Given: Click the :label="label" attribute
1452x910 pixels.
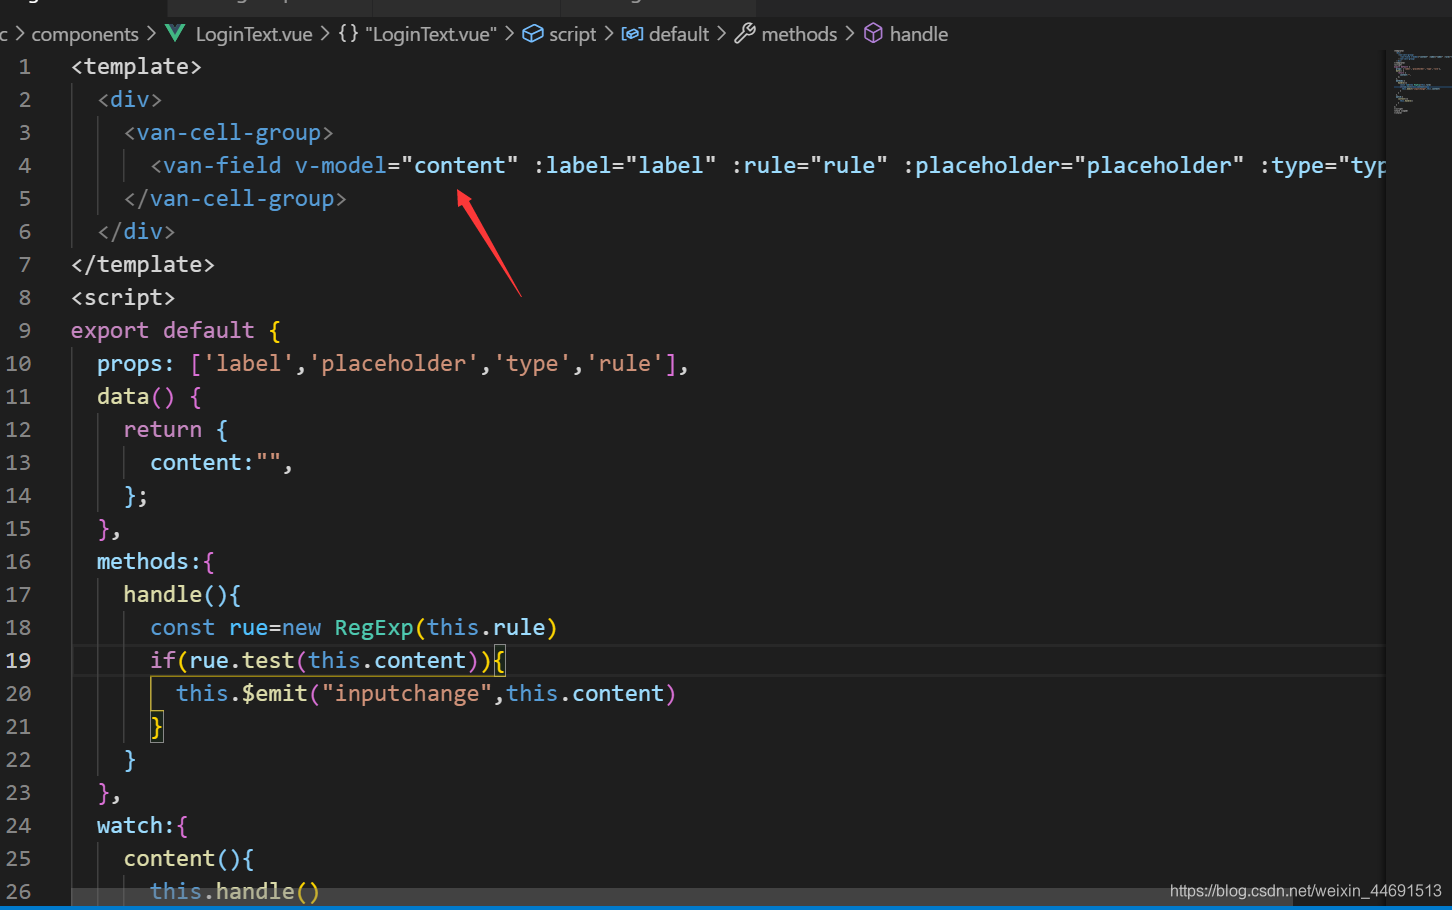Looking at the screenshot, I should tap(625, 165).
